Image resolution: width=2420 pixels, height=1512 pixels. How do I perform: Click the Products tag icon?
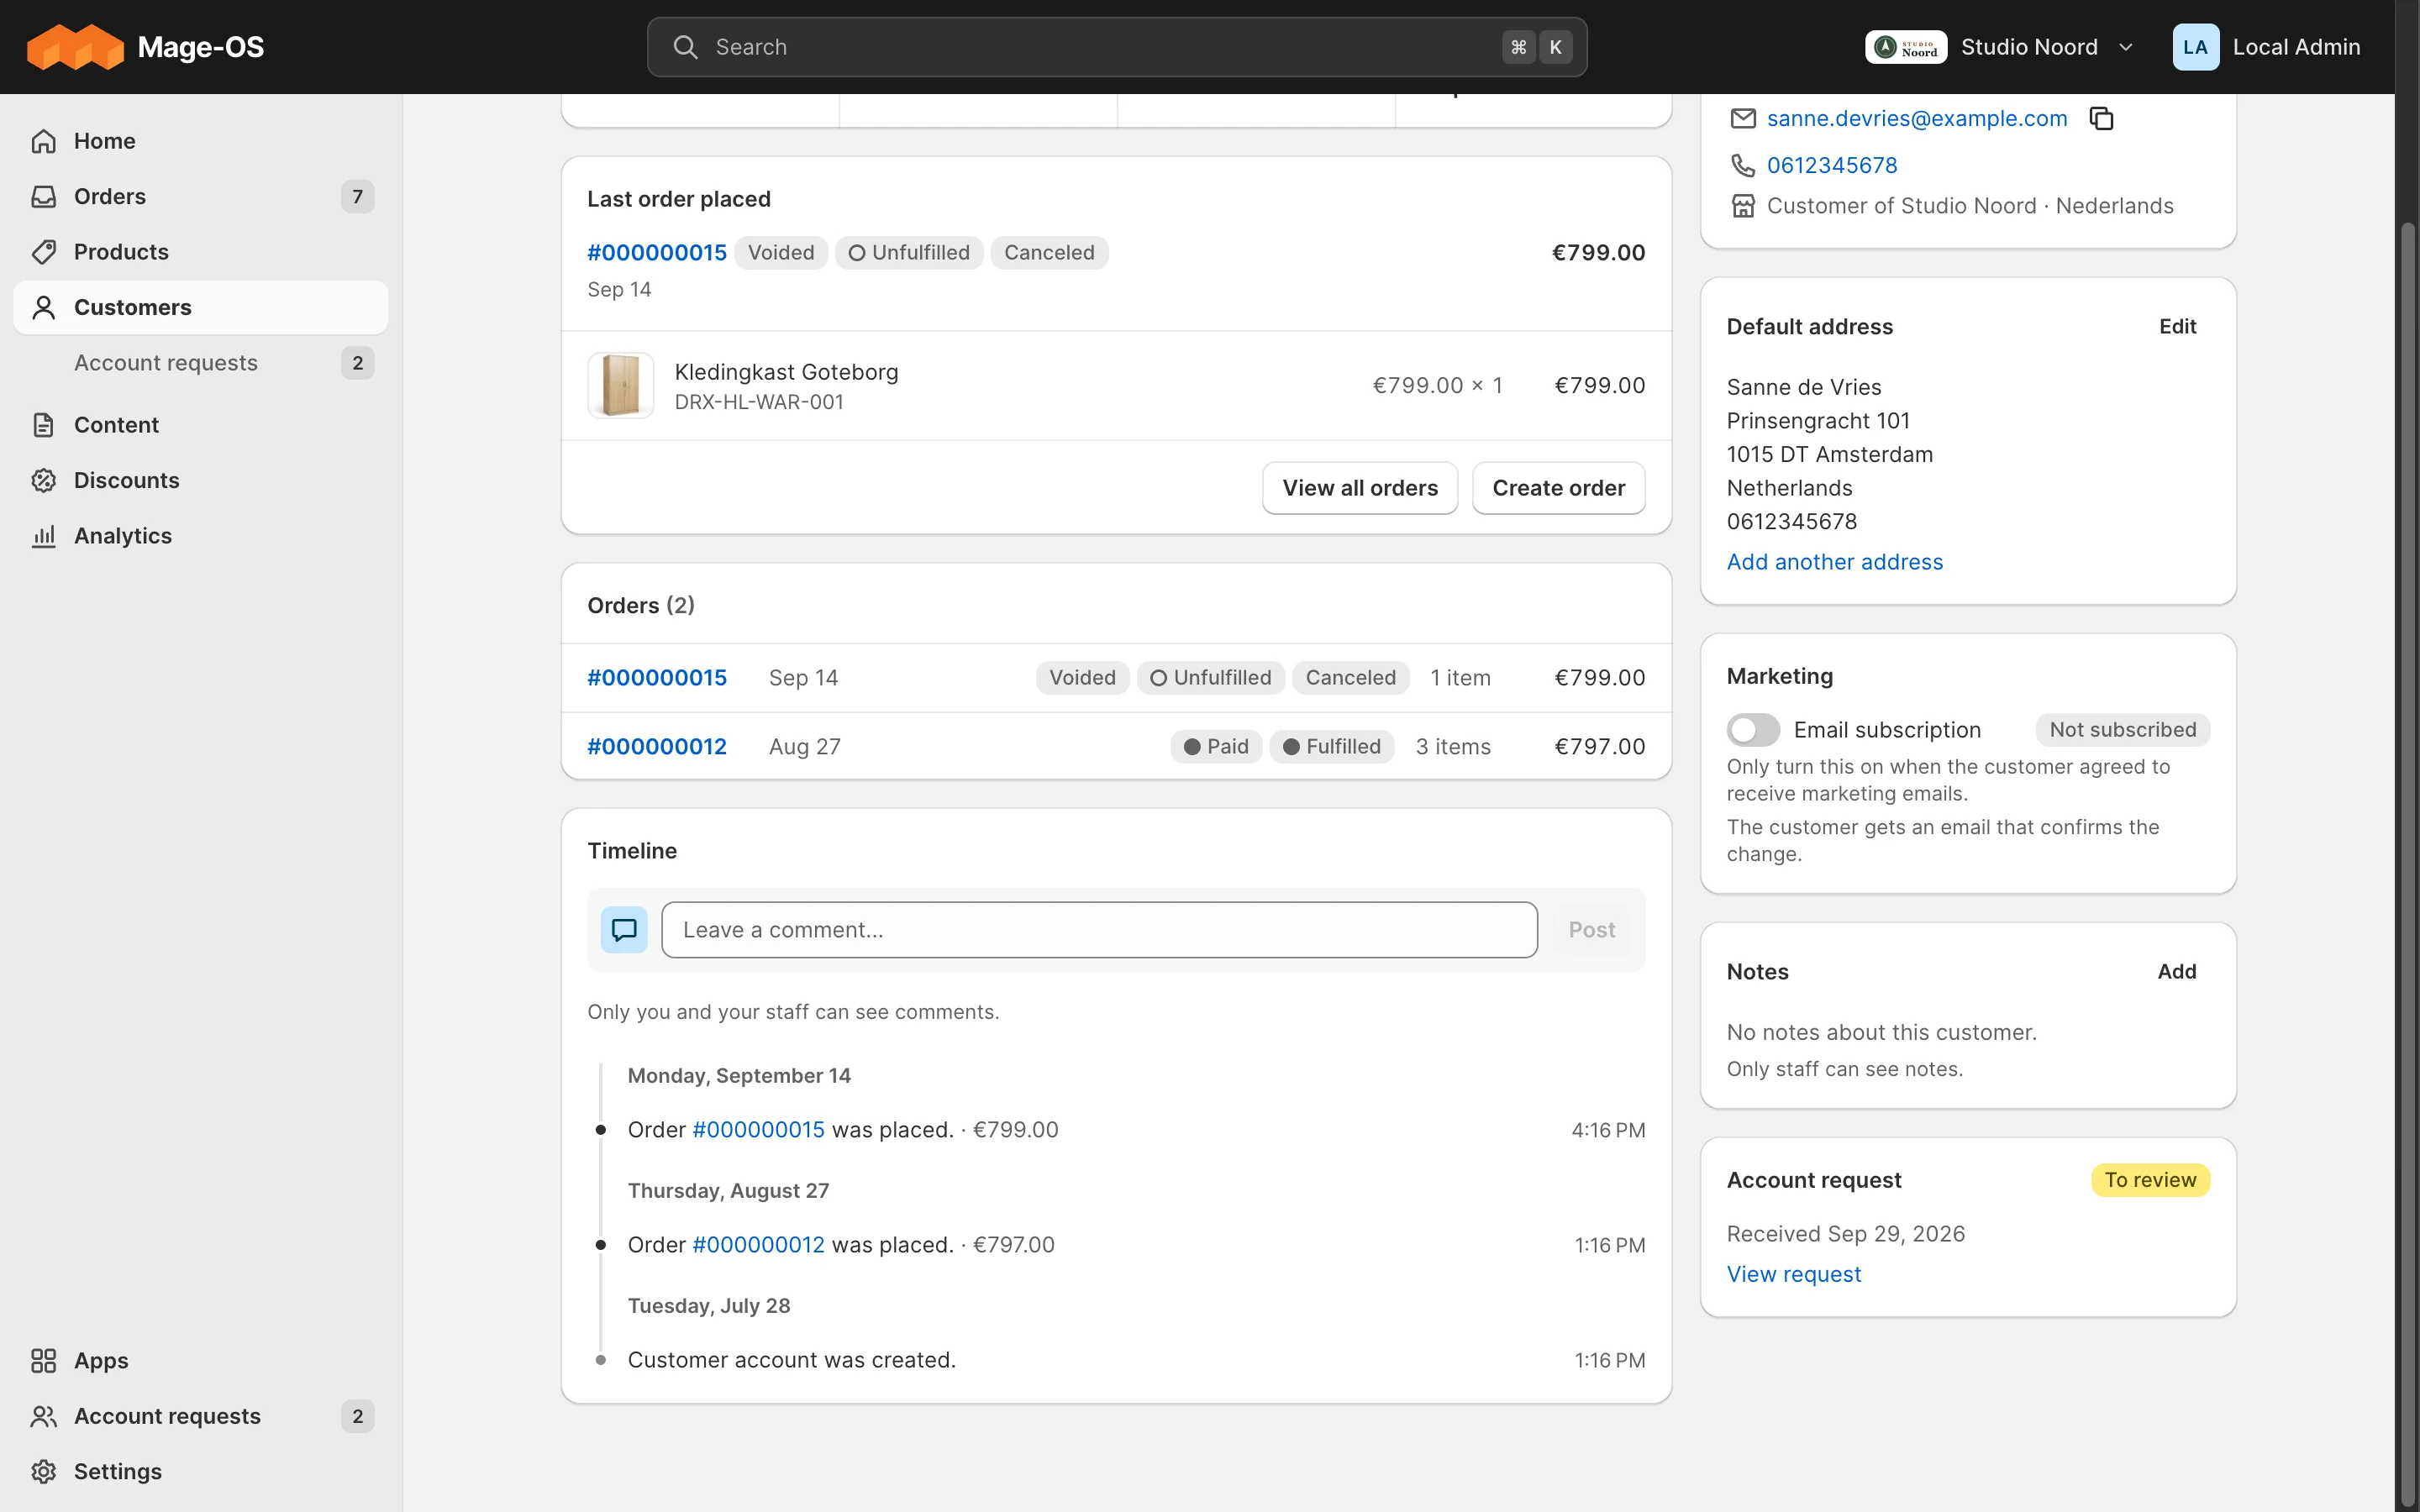click(x=43, y=252)
